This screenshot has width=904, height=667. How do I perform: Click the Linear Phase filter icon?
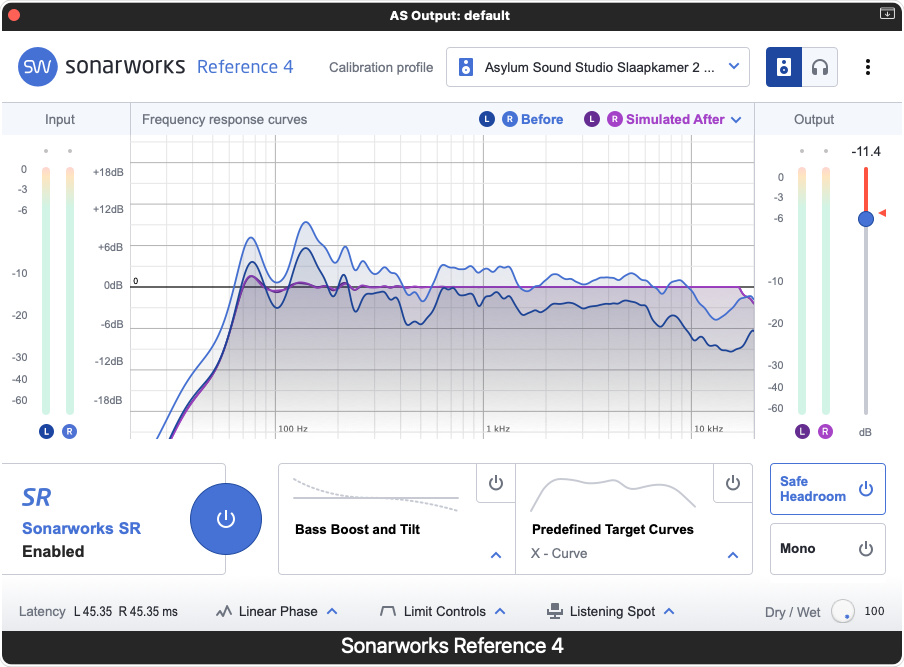[x=224, y=611]
